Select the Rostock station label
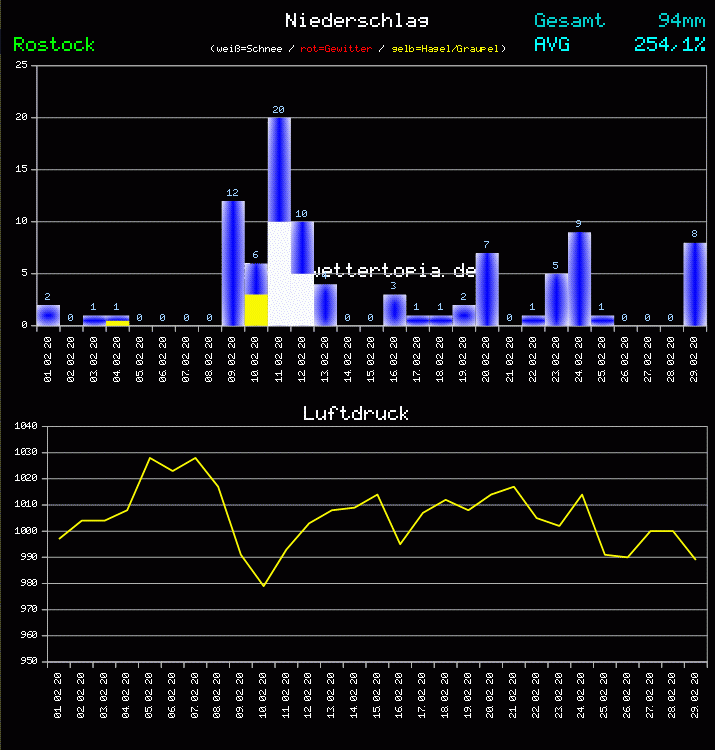The image size is (715, 750). [54, 44]
